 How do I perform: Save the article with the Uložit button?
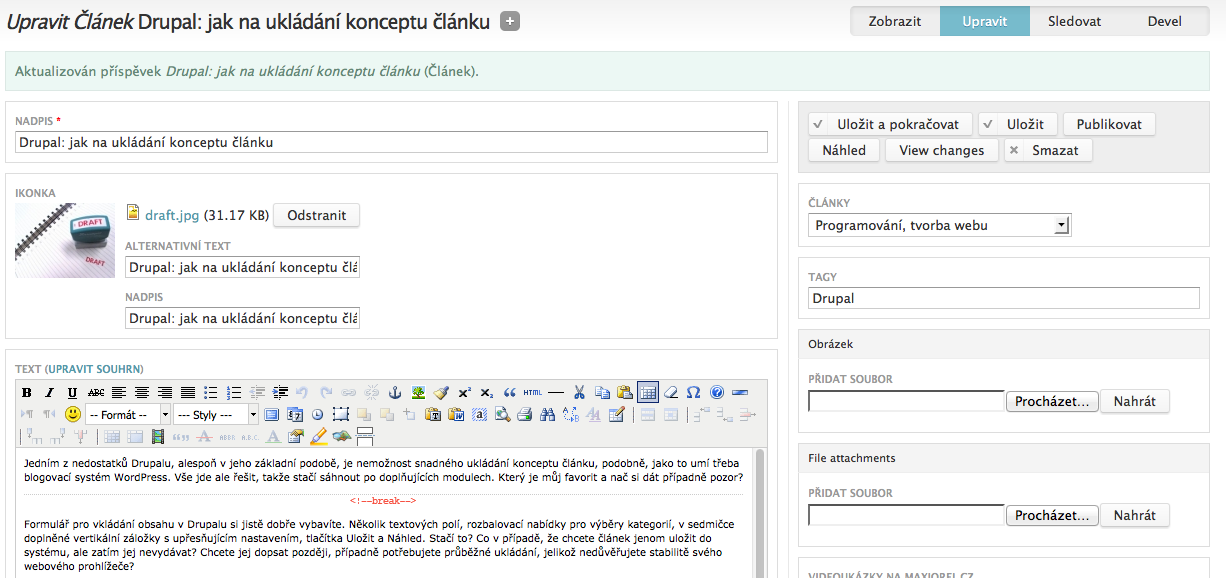pos(1017,124)
